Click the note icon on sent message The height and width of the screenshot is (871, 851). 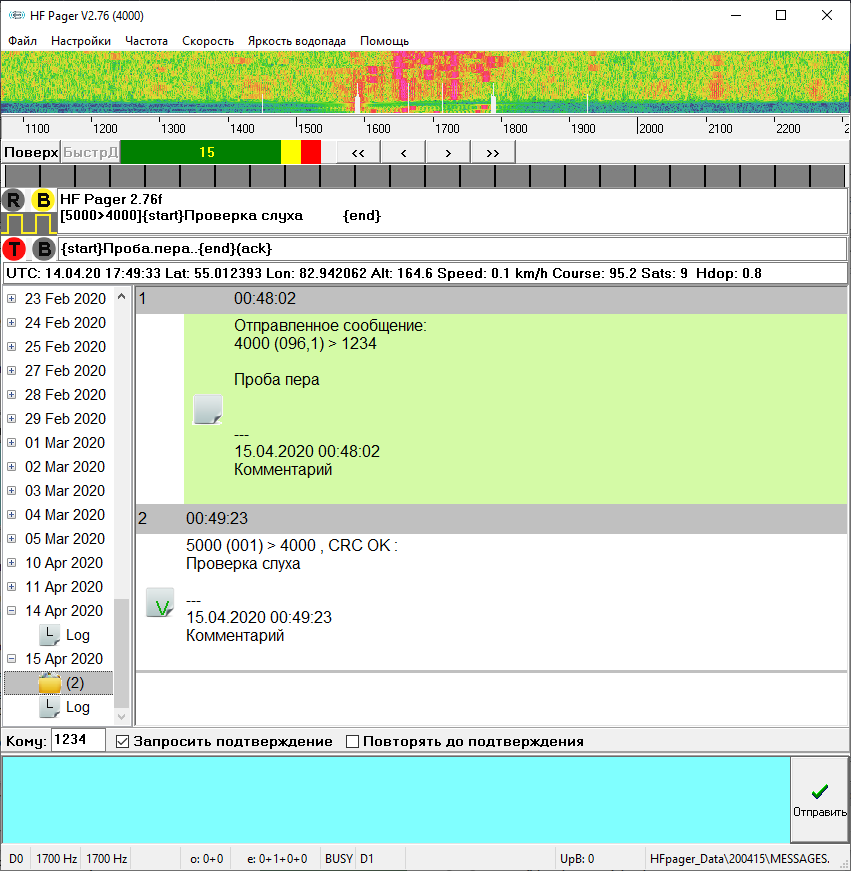click(x=207, y=409)
